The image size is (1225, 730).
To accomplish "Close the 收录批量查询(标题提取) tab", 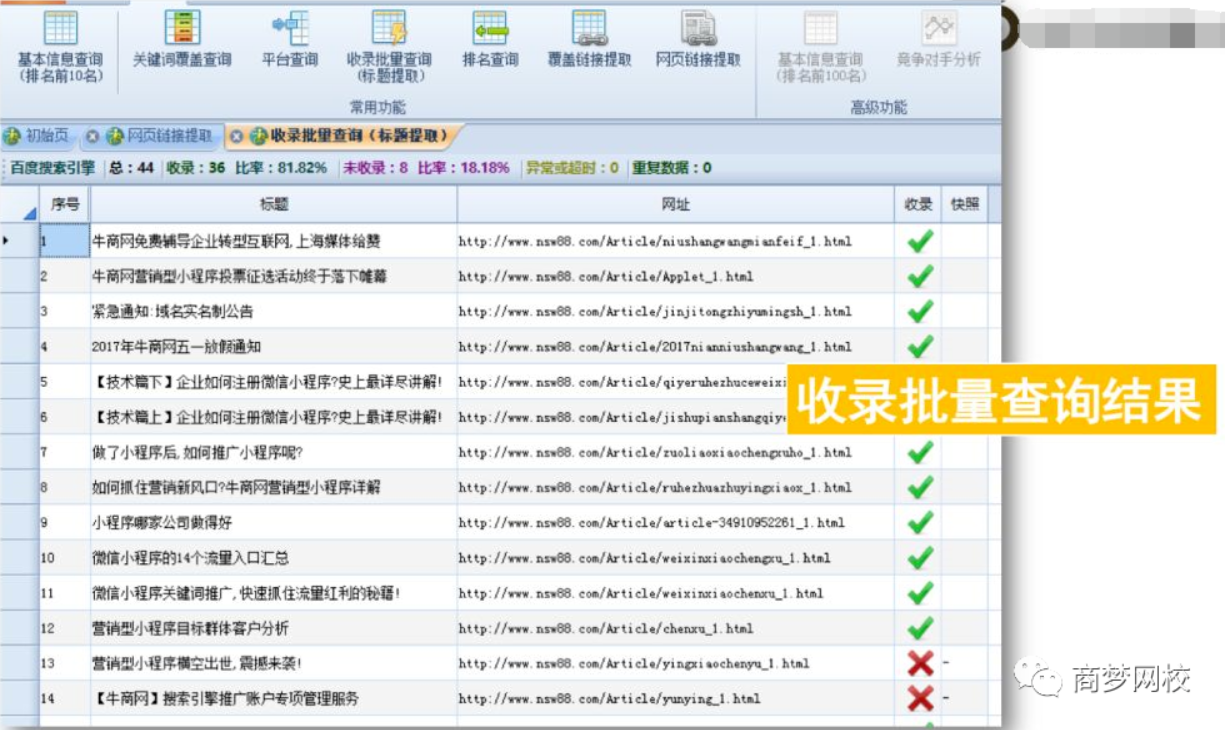I will coord(236,136).
